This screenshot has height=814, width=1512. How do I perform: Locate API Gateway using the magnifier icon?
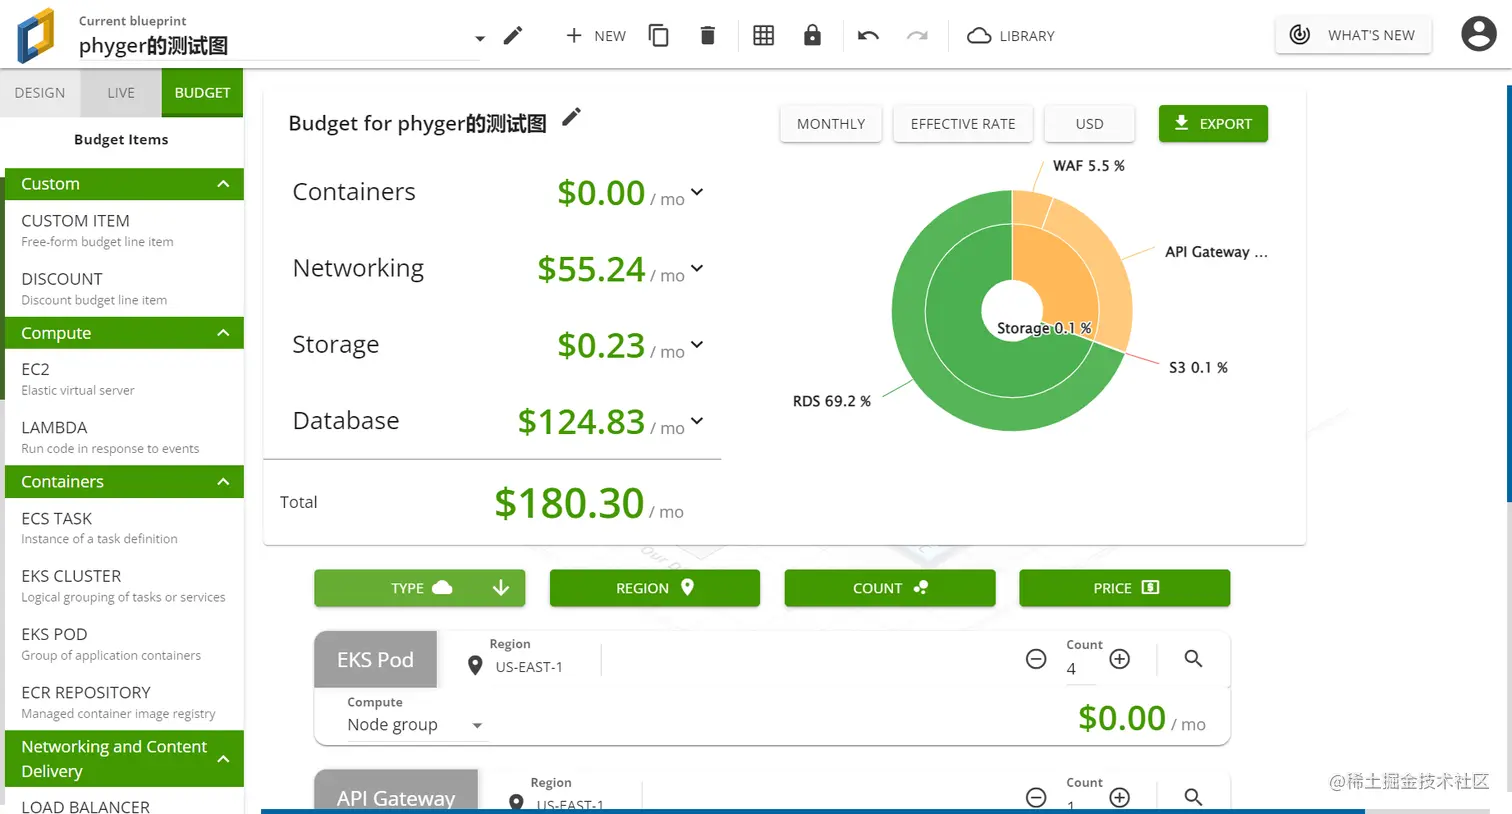(1193, 797)
